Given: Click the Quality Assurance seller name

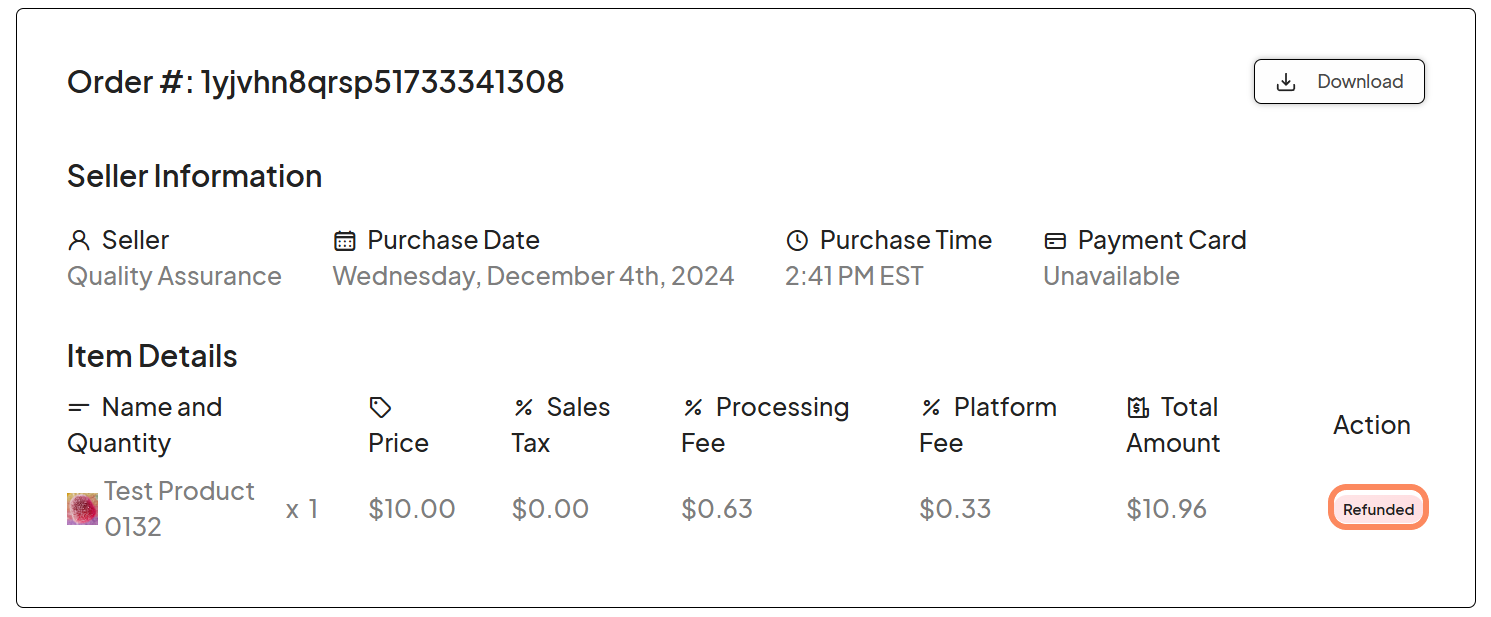Looking at the screenshot, I should (174, 276).
